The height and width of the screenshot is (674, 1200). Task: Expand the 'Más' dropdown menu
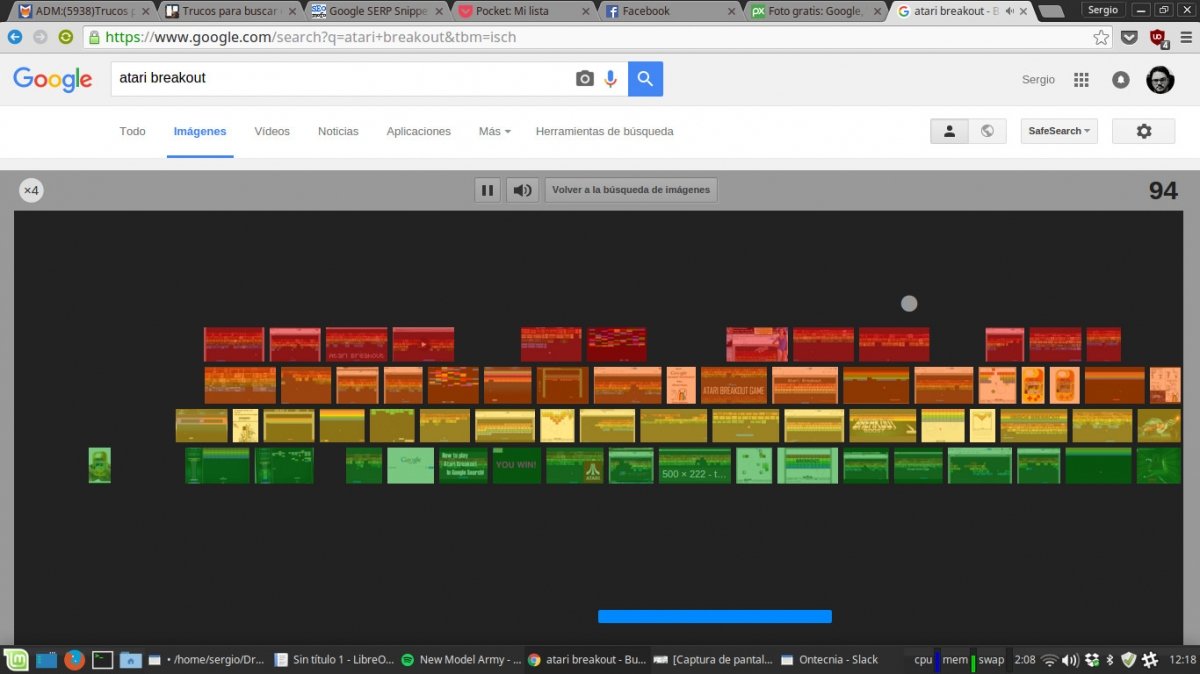(x=494, y=131)
